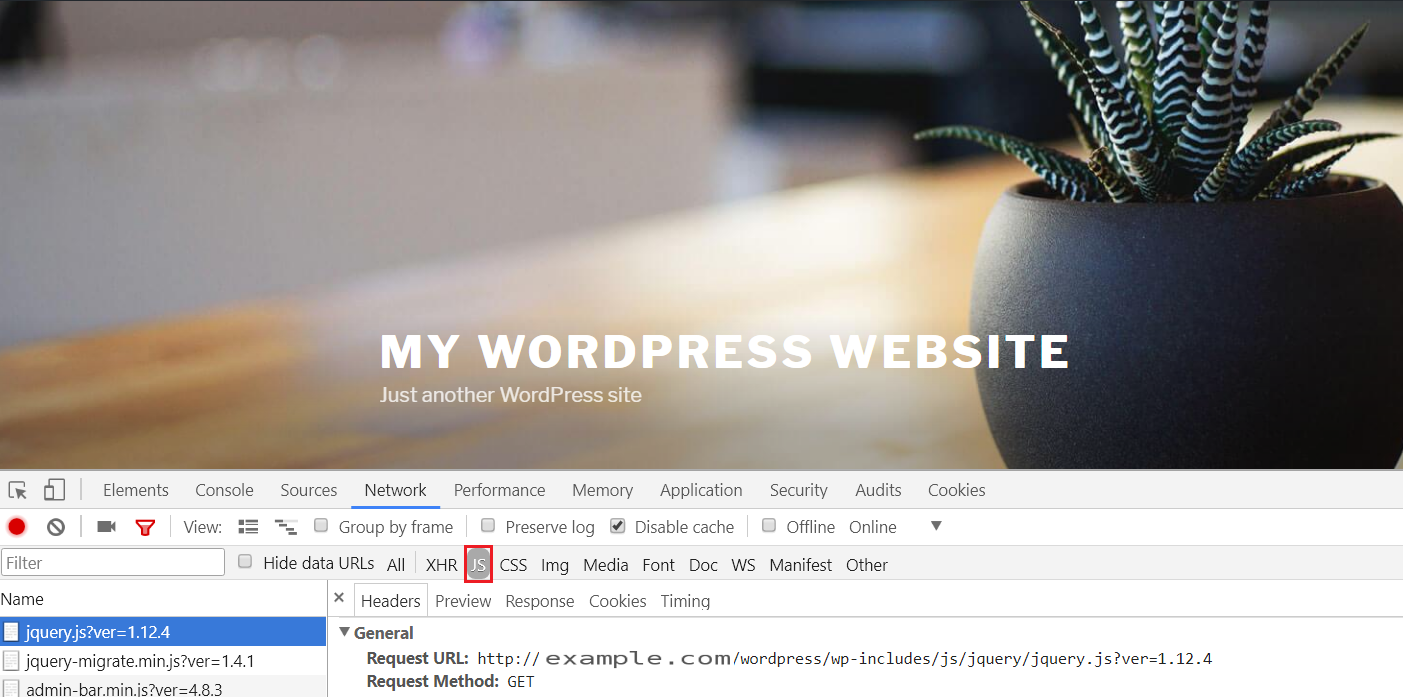This screenshot has height=697, width=1404.
Task: Filter requests by Media
Action: (x=606, y=565)
